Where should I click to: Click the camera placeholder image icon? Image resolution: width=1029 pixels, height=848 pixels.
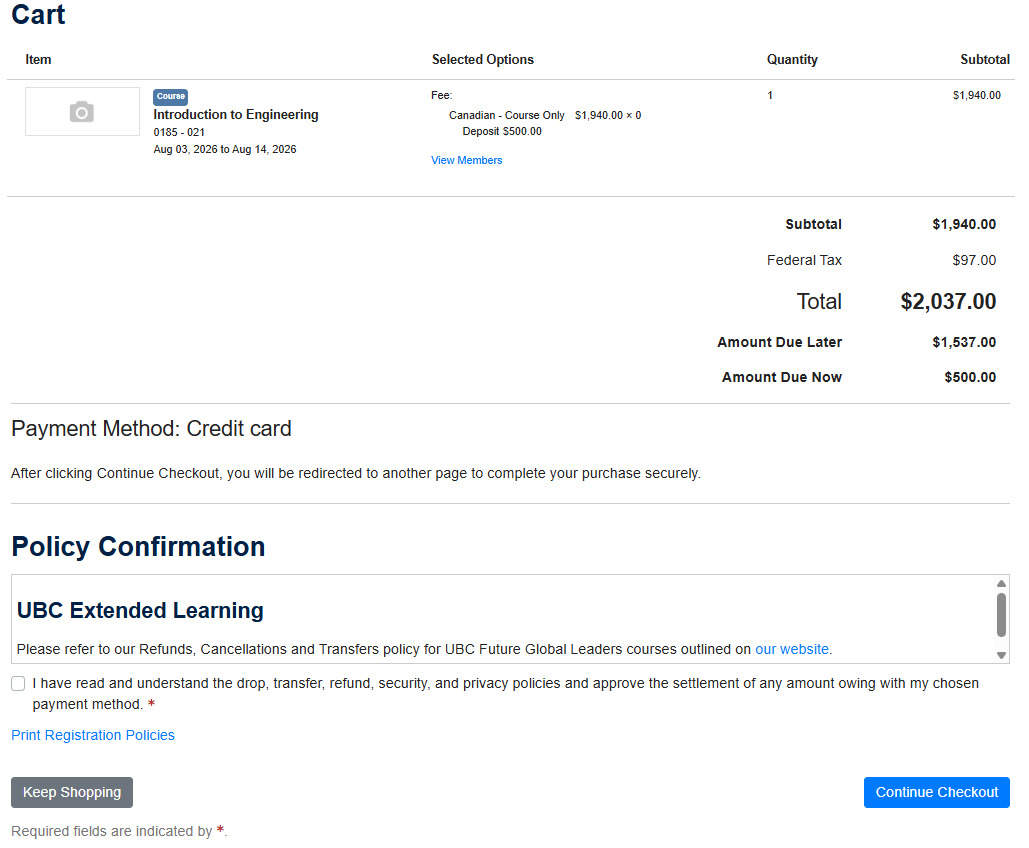tap(82, 110)
